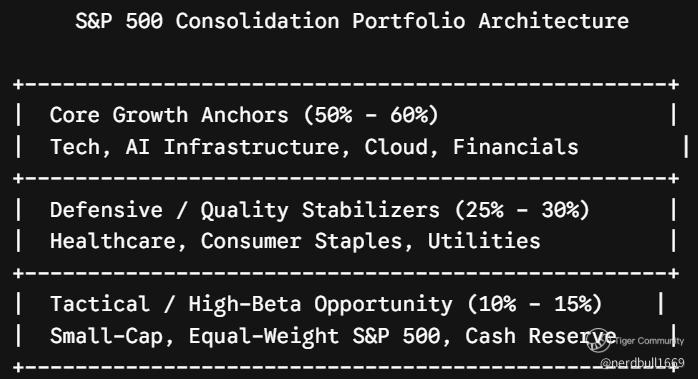Viewport: 698px width, 379px height.
Task: Select the word Financials
Action: click(515, 147)
